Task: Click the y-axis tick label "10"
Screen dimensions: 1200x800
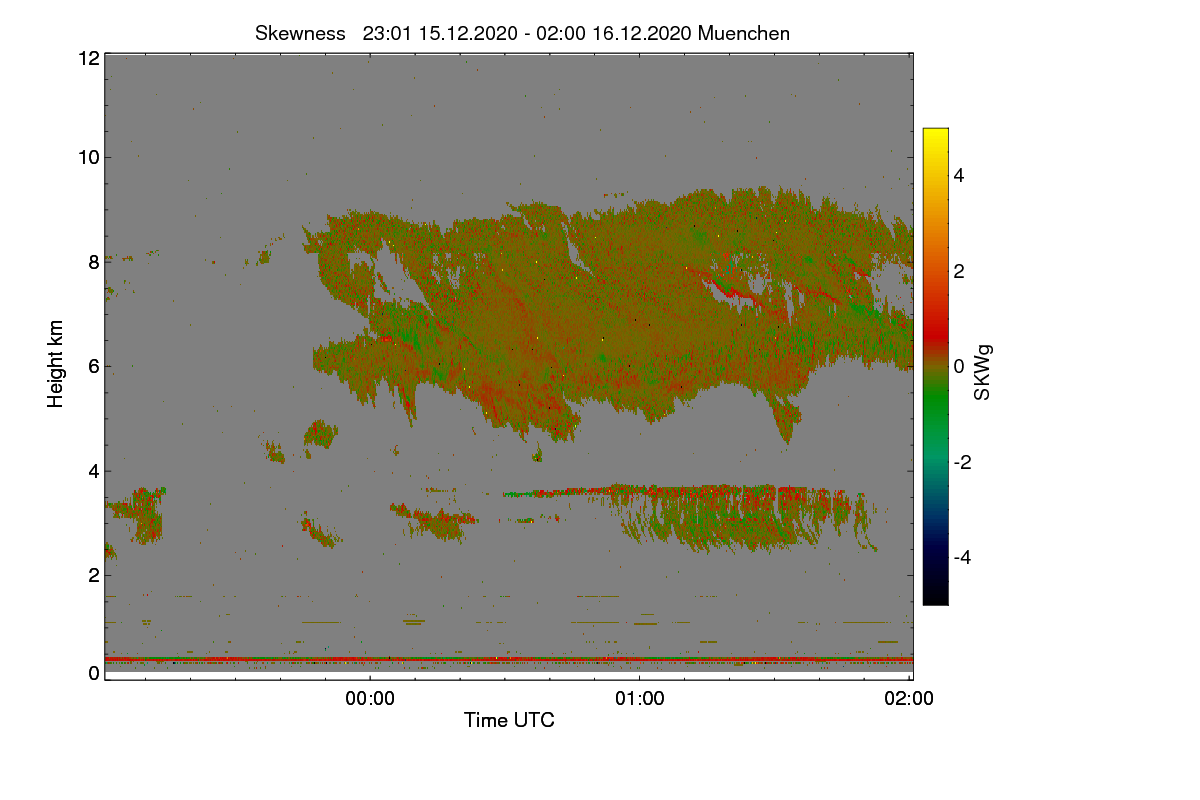Action: [x=88, y=157]
